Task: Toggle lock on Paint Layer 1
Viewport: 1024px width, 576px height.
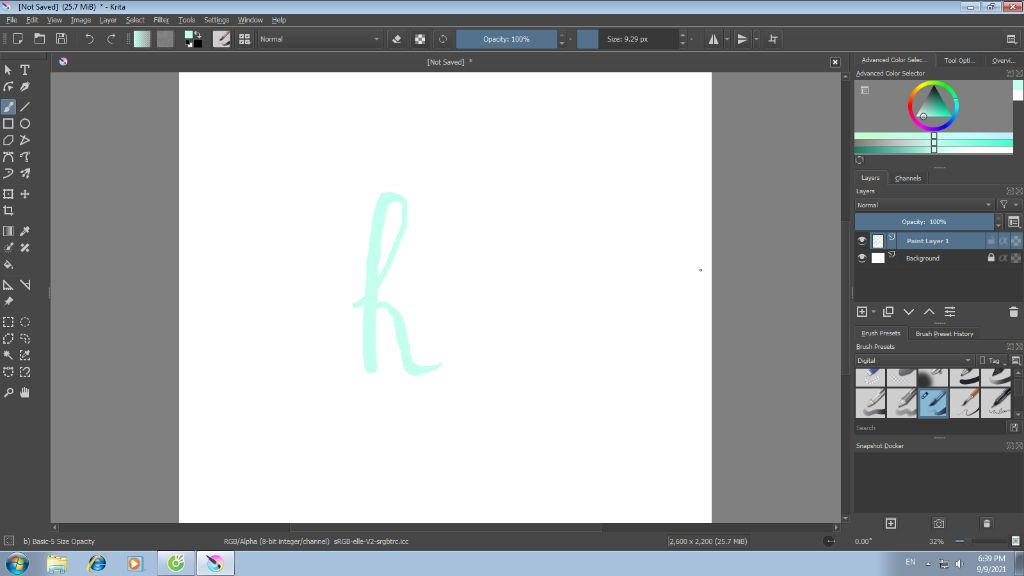Action: [x=991, y=241]
